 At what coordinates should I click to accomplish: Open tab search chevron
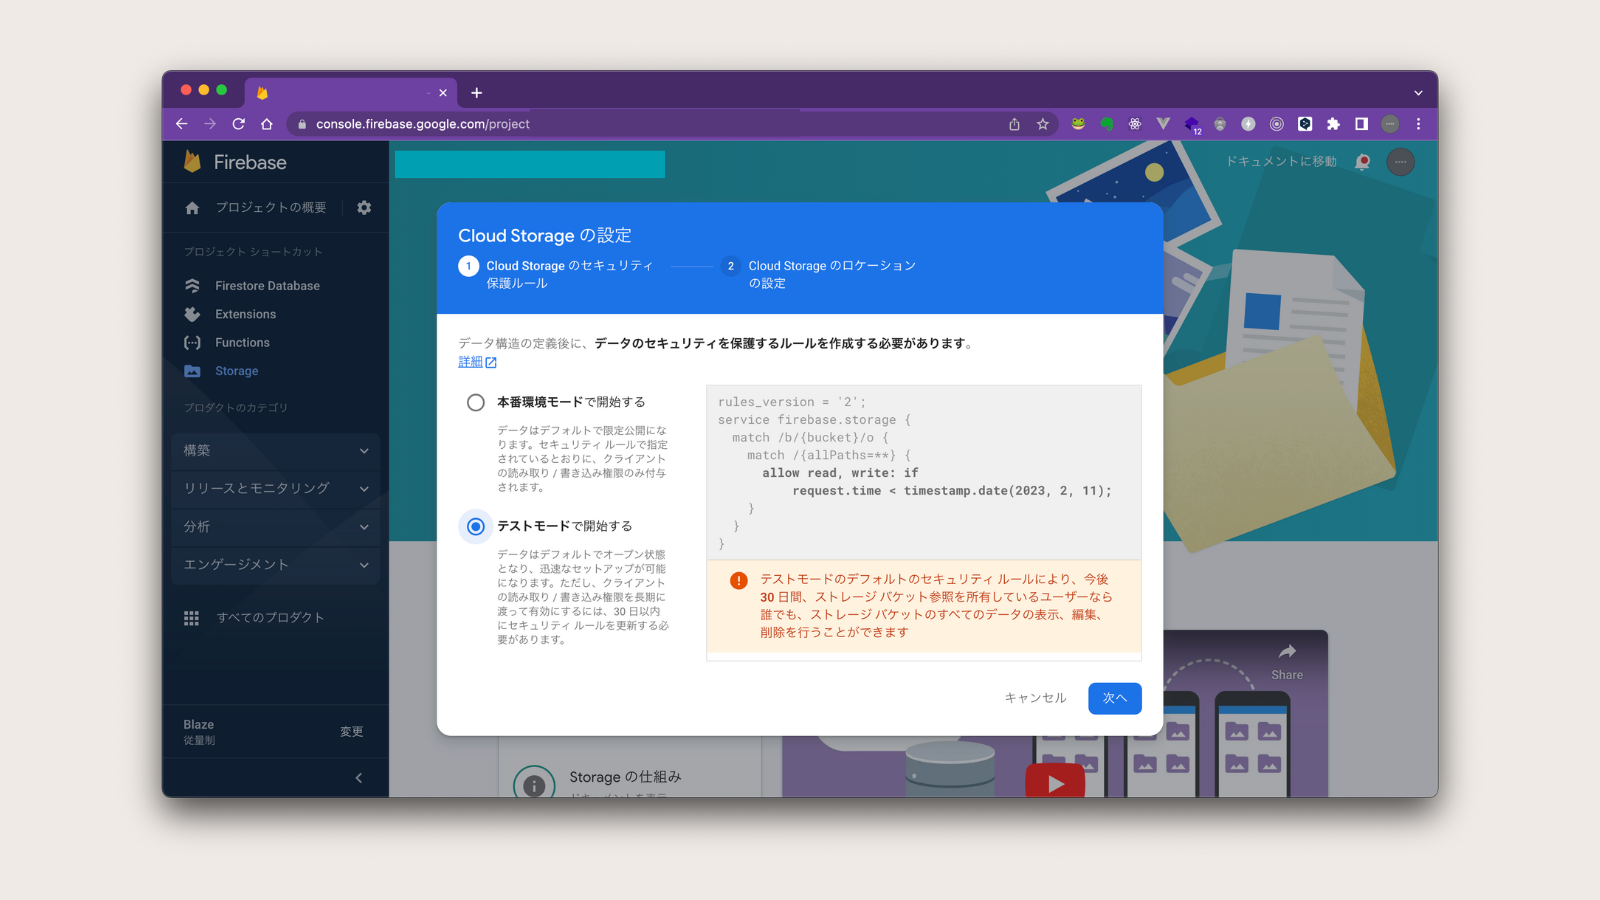[x=1418, y=93]
